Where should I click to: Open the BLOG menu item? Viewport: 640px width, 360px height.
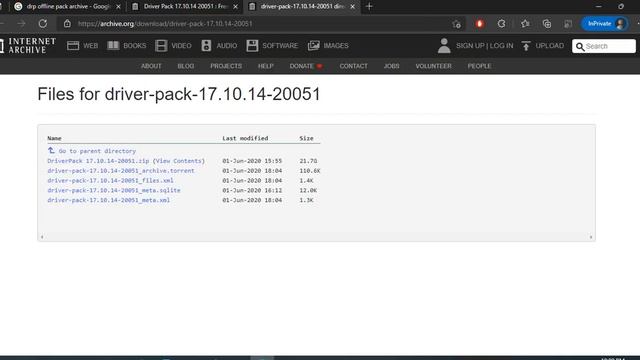186,66
